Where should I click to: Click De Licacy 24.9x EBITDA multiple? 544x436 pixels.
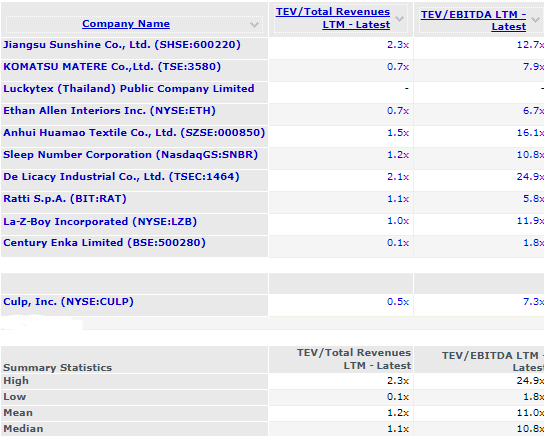coord(530,177)
